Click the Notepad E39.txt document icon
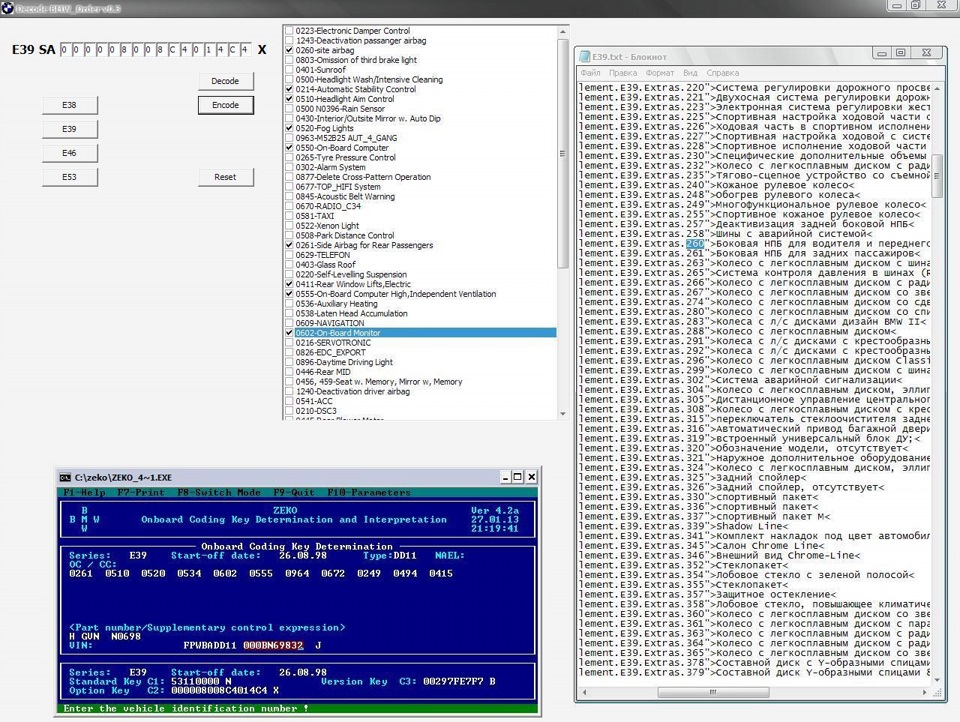The width and height of the screenshot is (960, 722). point(584,56)
